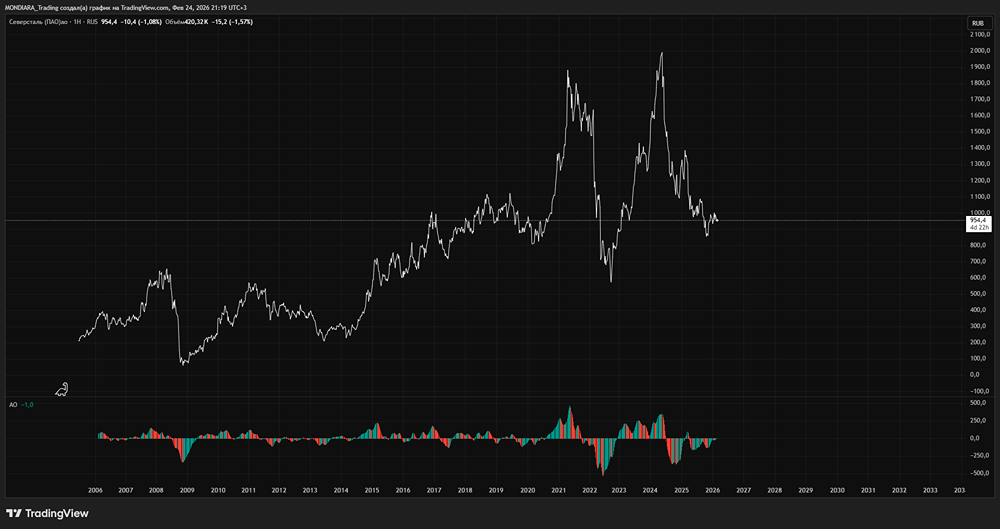Click the Объём 420,32 K volume value
Image resolution: width=1000 pixels, height=529 pixels.
[186, 22]
